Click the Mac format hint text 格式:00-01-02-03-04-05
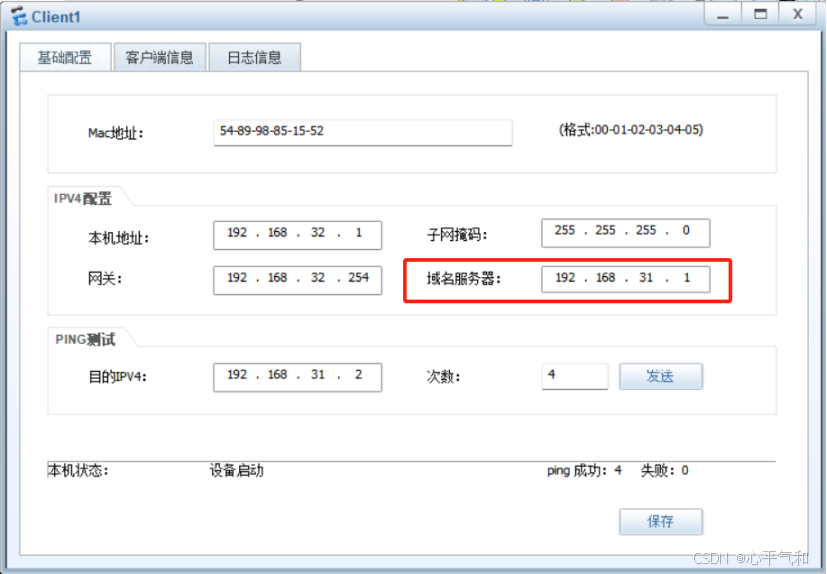Viewport: 827px width, 574px height. pyautogui.click(x=631, y=130)
